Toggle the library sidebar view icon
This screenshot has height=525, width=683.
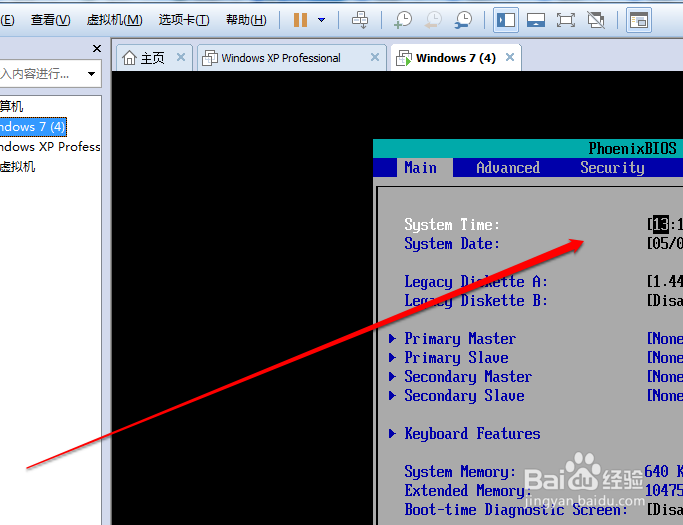[x=506, y=20]
